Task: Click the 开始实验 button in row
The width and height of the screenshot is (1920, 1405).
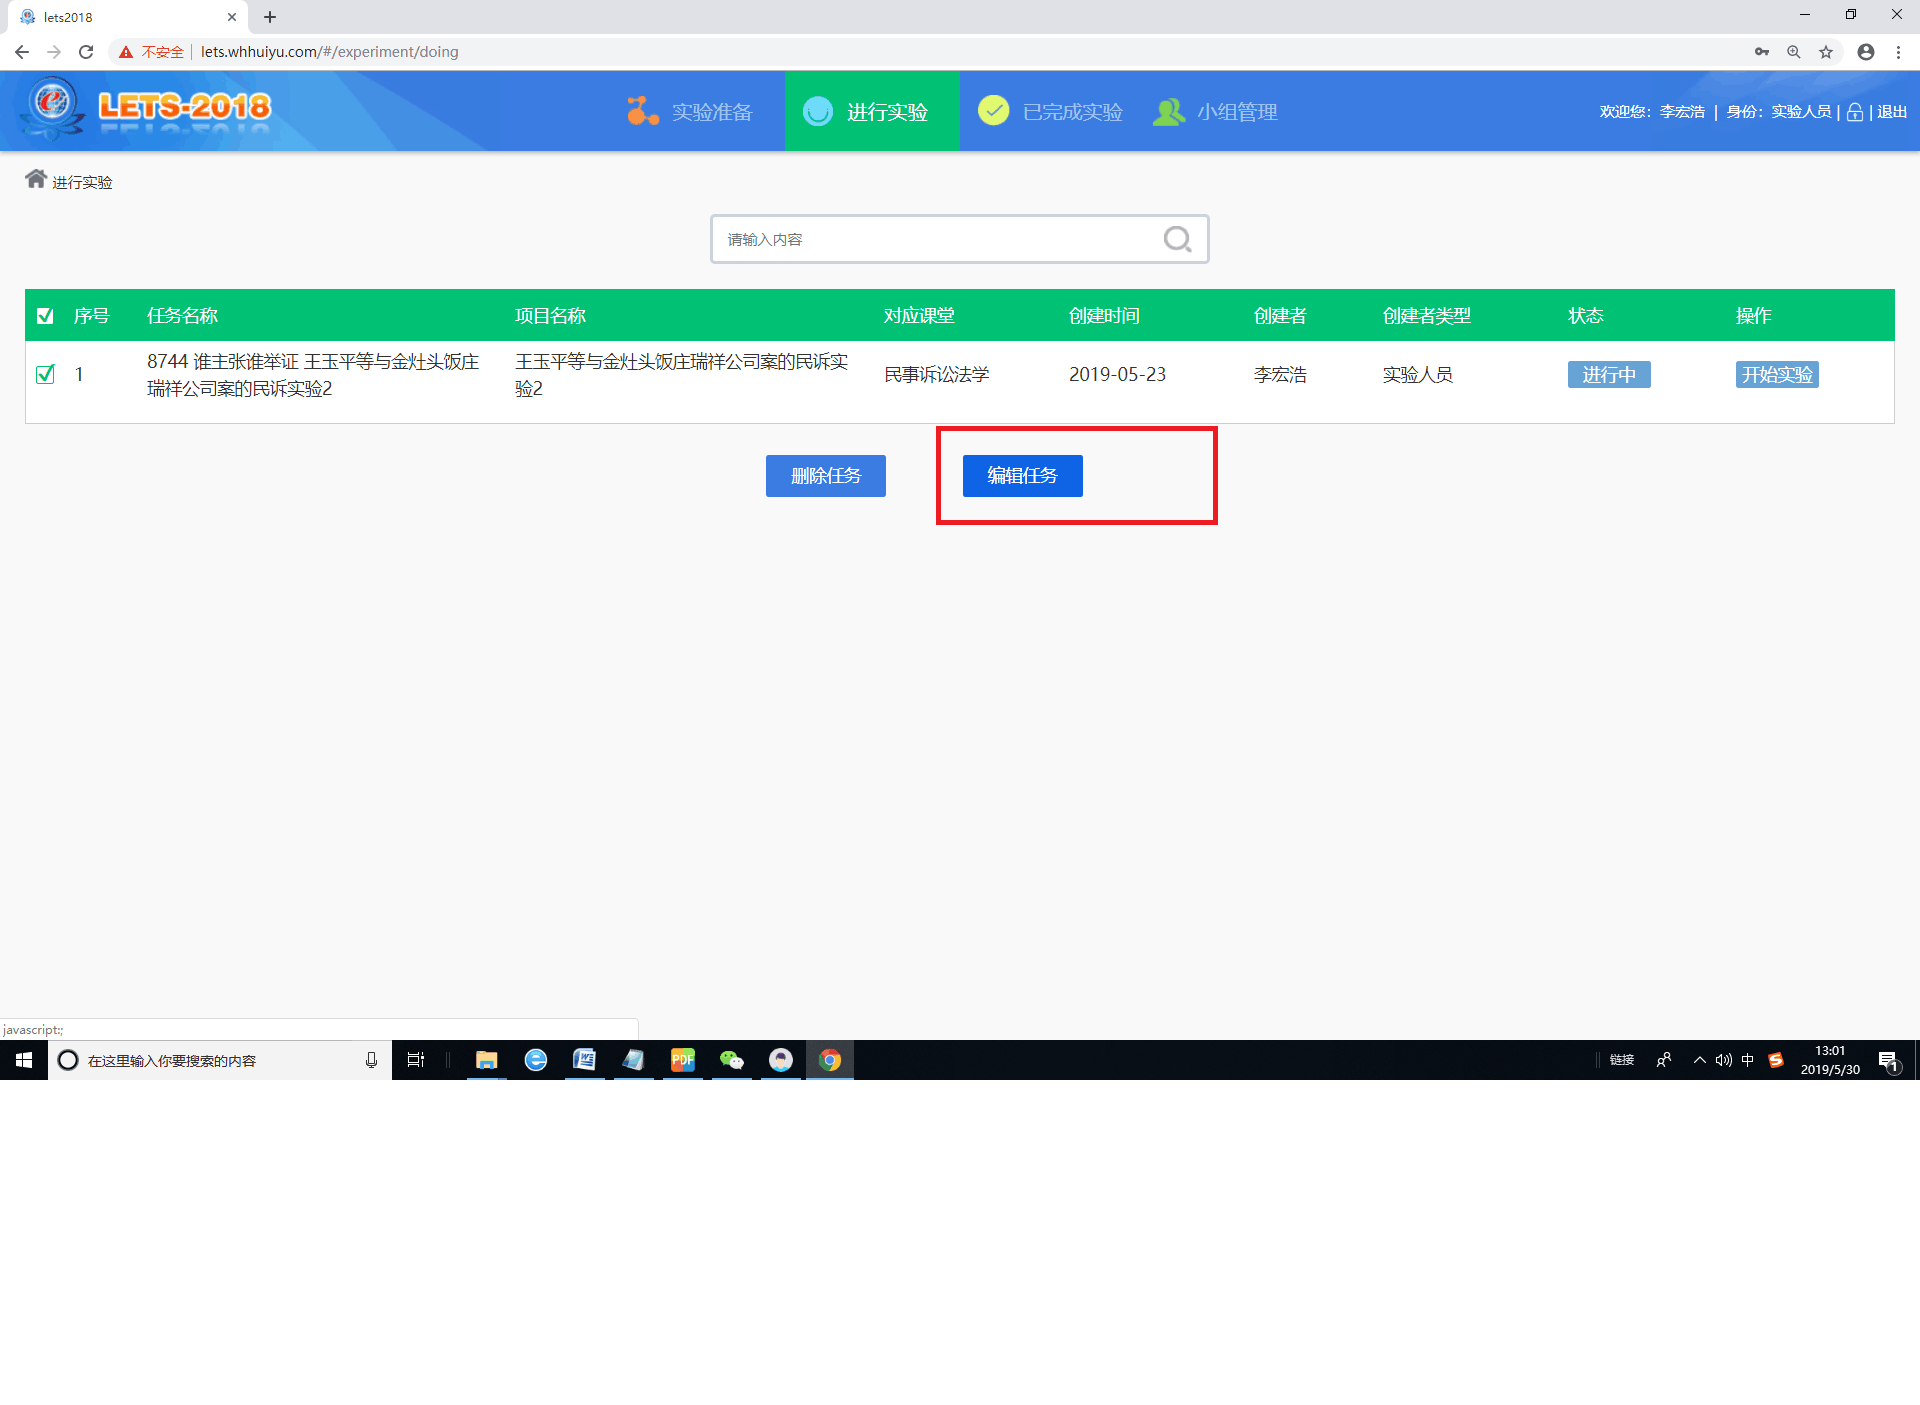Action: coord(1776,375)
